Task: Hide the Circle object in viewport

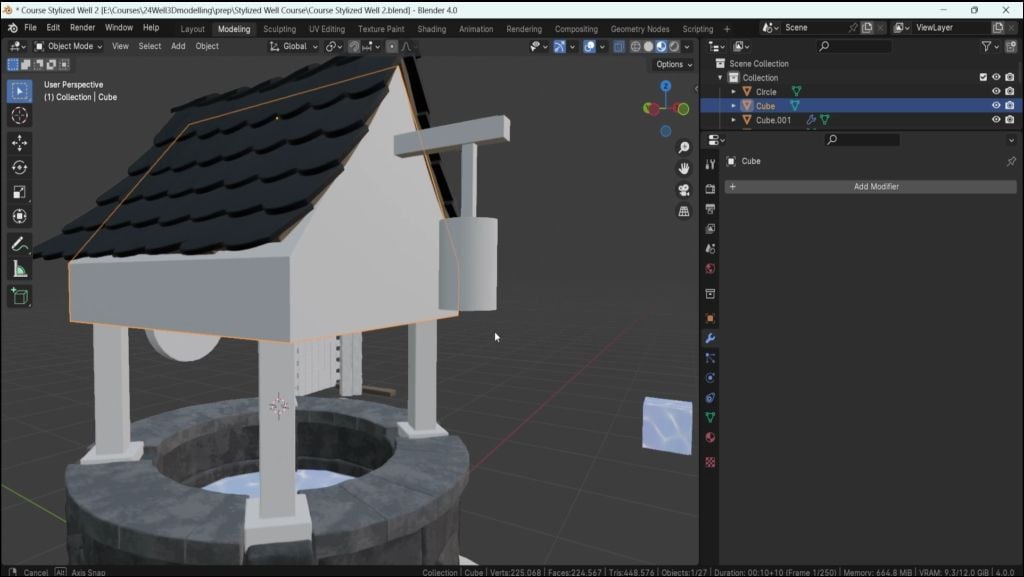Action: coord(996,91)
